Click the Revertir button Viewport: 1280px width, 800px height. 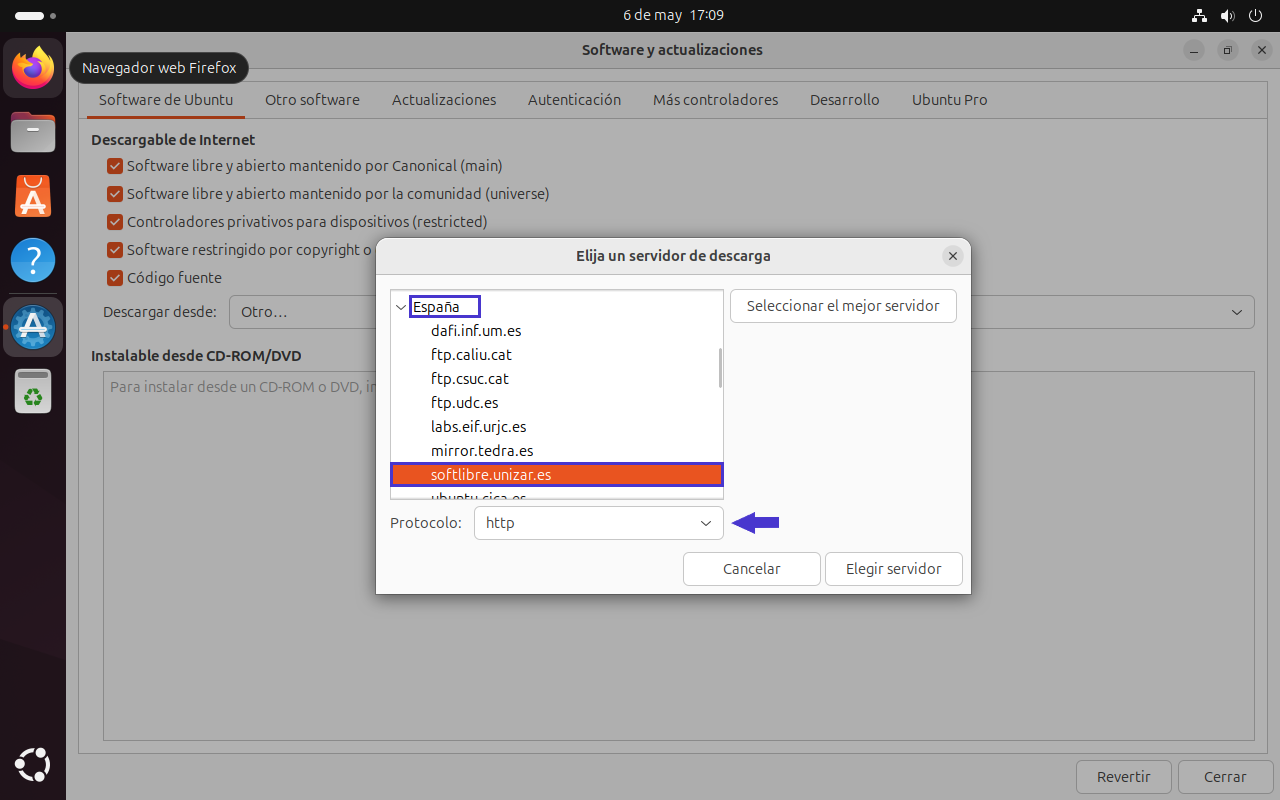click(x=1123, y=777)
